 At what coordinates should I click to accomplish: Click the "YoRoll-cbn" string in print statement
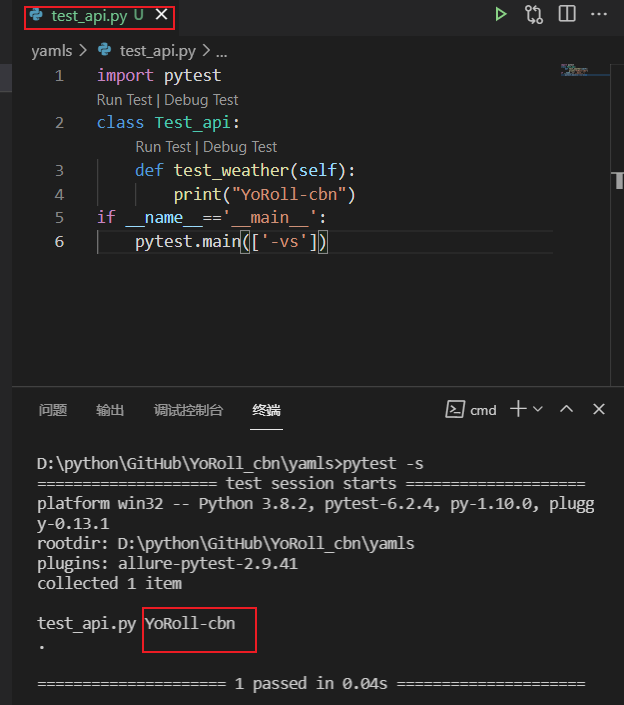289,194
